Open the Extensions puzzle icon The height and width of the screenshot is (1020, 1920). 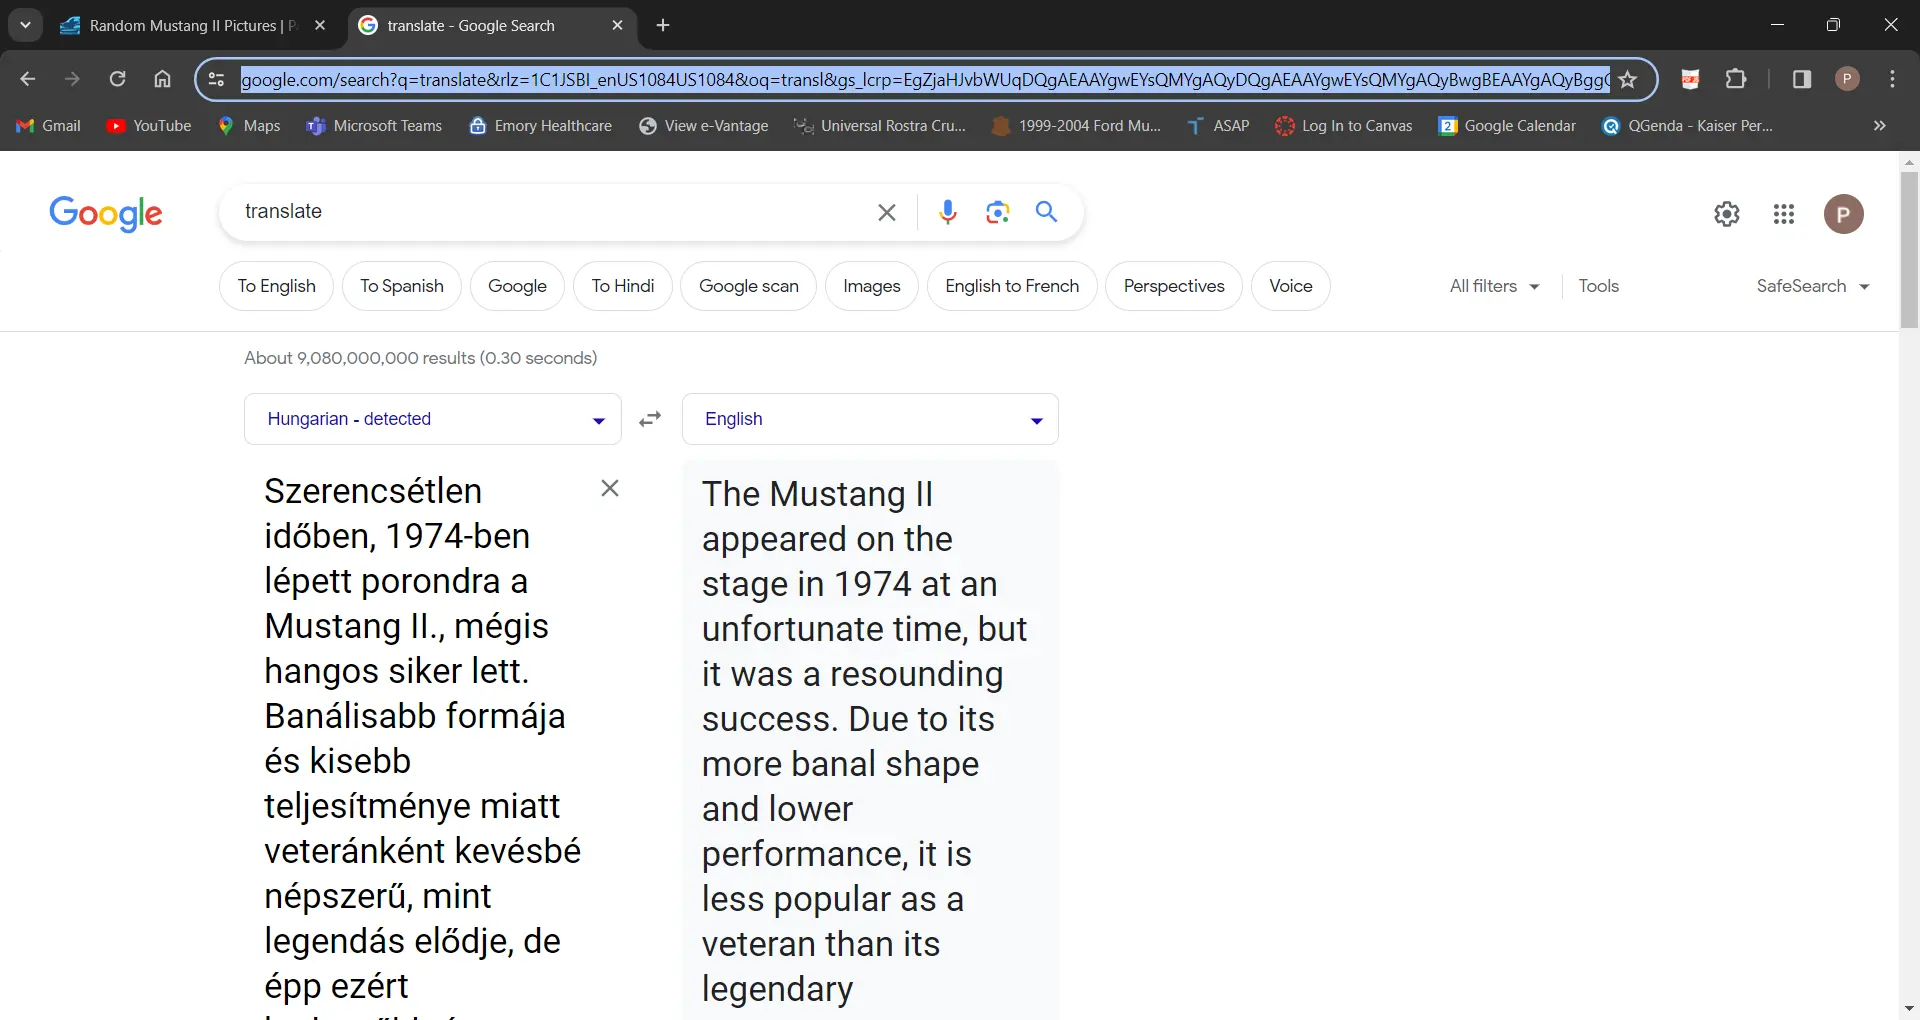(x=1736, y=79)
